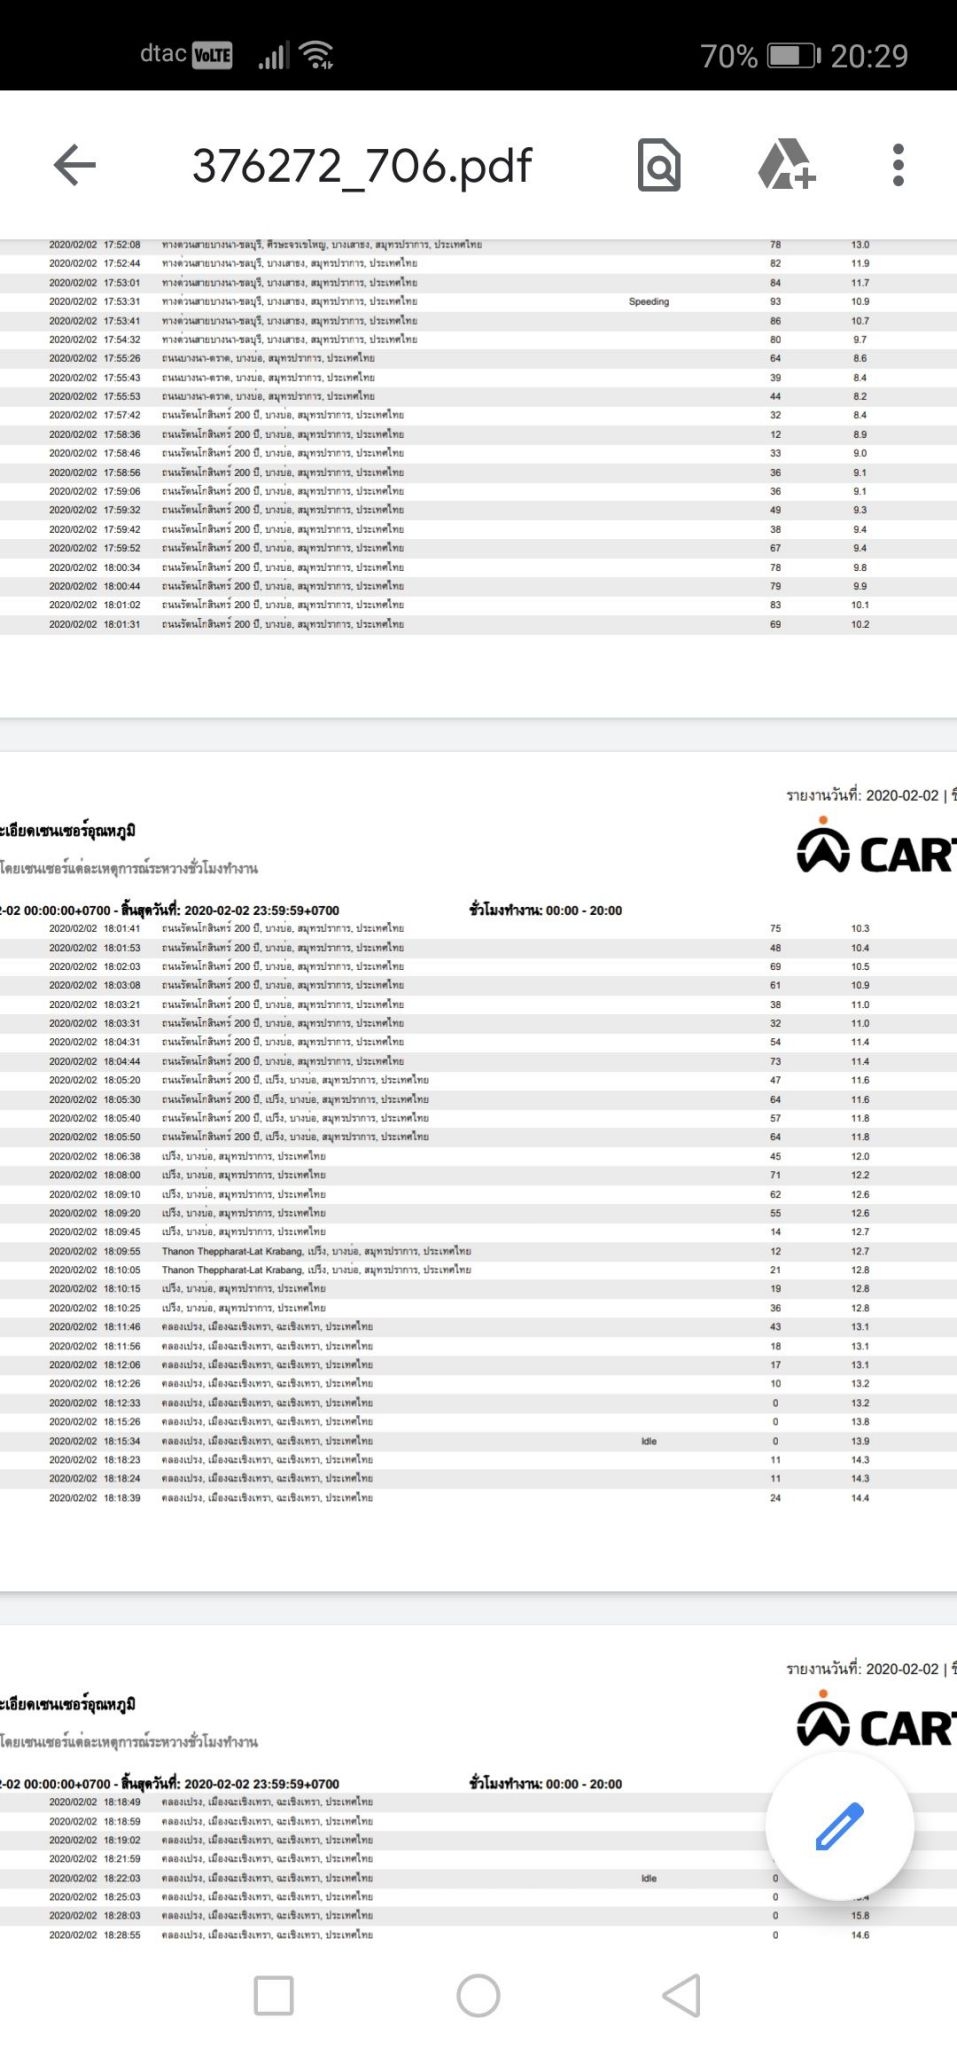The width and height of the screenshot is (957, 2048).
Task: Open the find-in-document search icon
Action: tap(659, 165)
